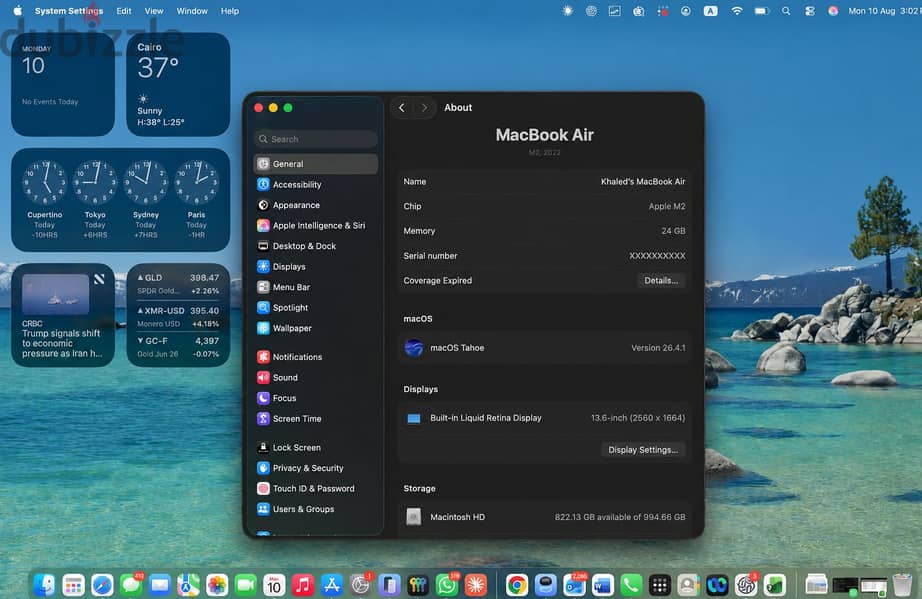
Task: Select Sound in the sidebar
Action: (316, 377)
